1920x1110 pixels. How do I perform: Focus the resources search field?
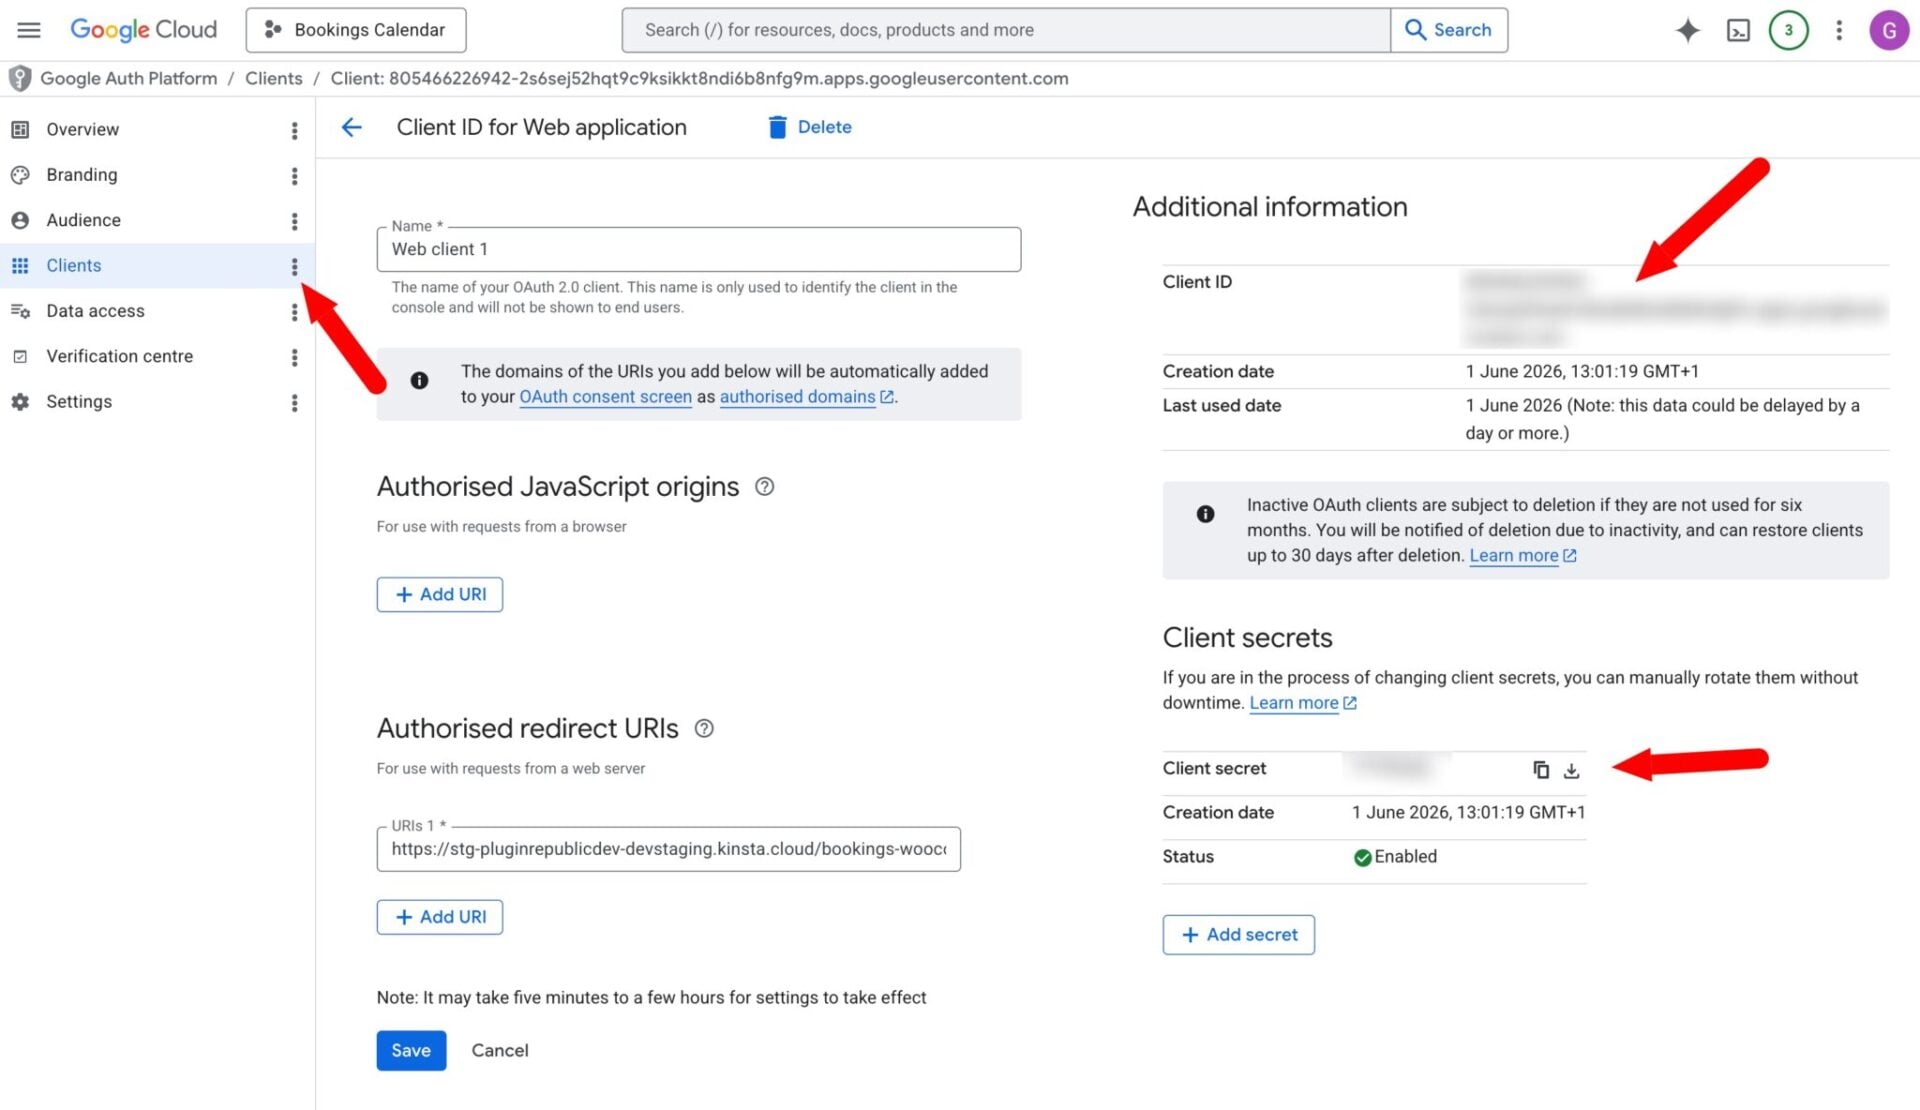tap(1006, 30)
